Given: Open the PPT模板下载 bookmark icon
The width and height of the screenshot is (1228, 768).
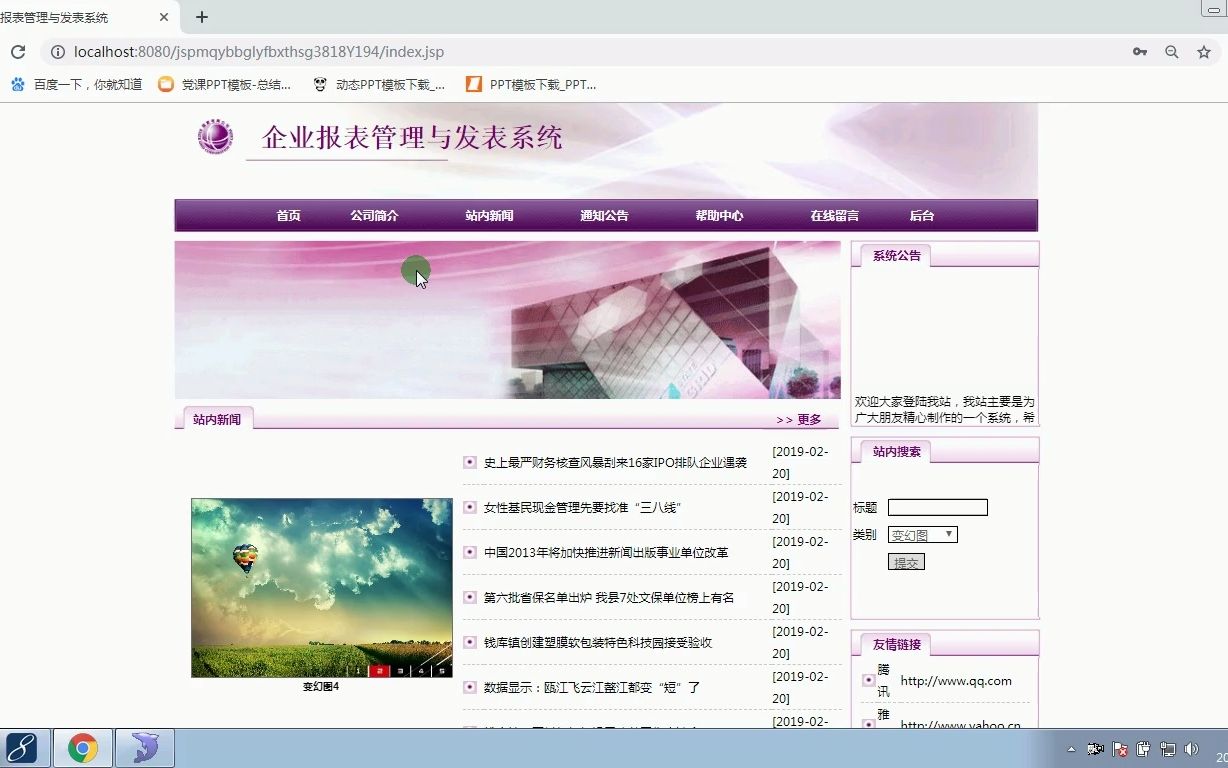Looking at the screenshot, I should coord(473,84).
